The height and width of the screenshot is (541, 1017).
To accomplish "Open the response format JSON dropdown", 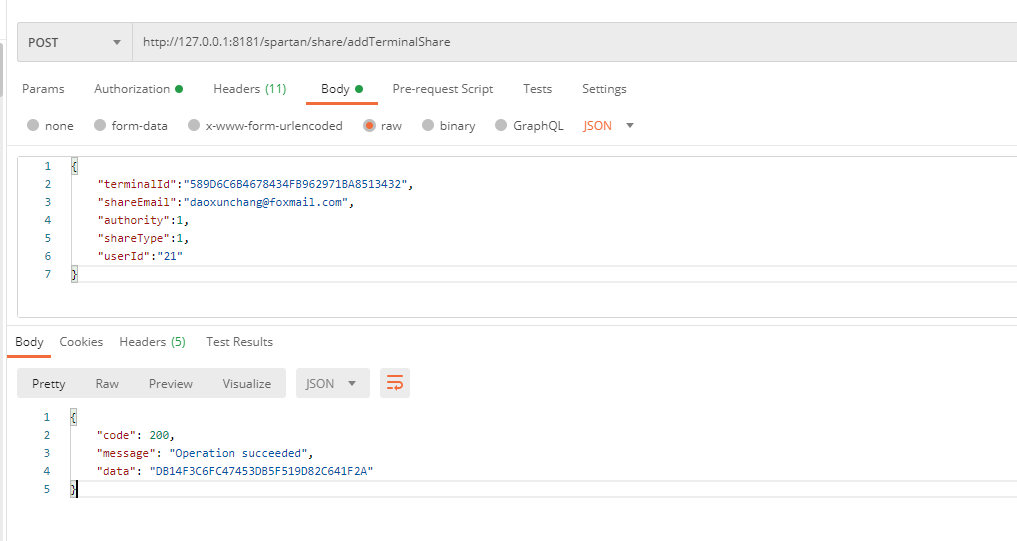I will pos(332,383).
